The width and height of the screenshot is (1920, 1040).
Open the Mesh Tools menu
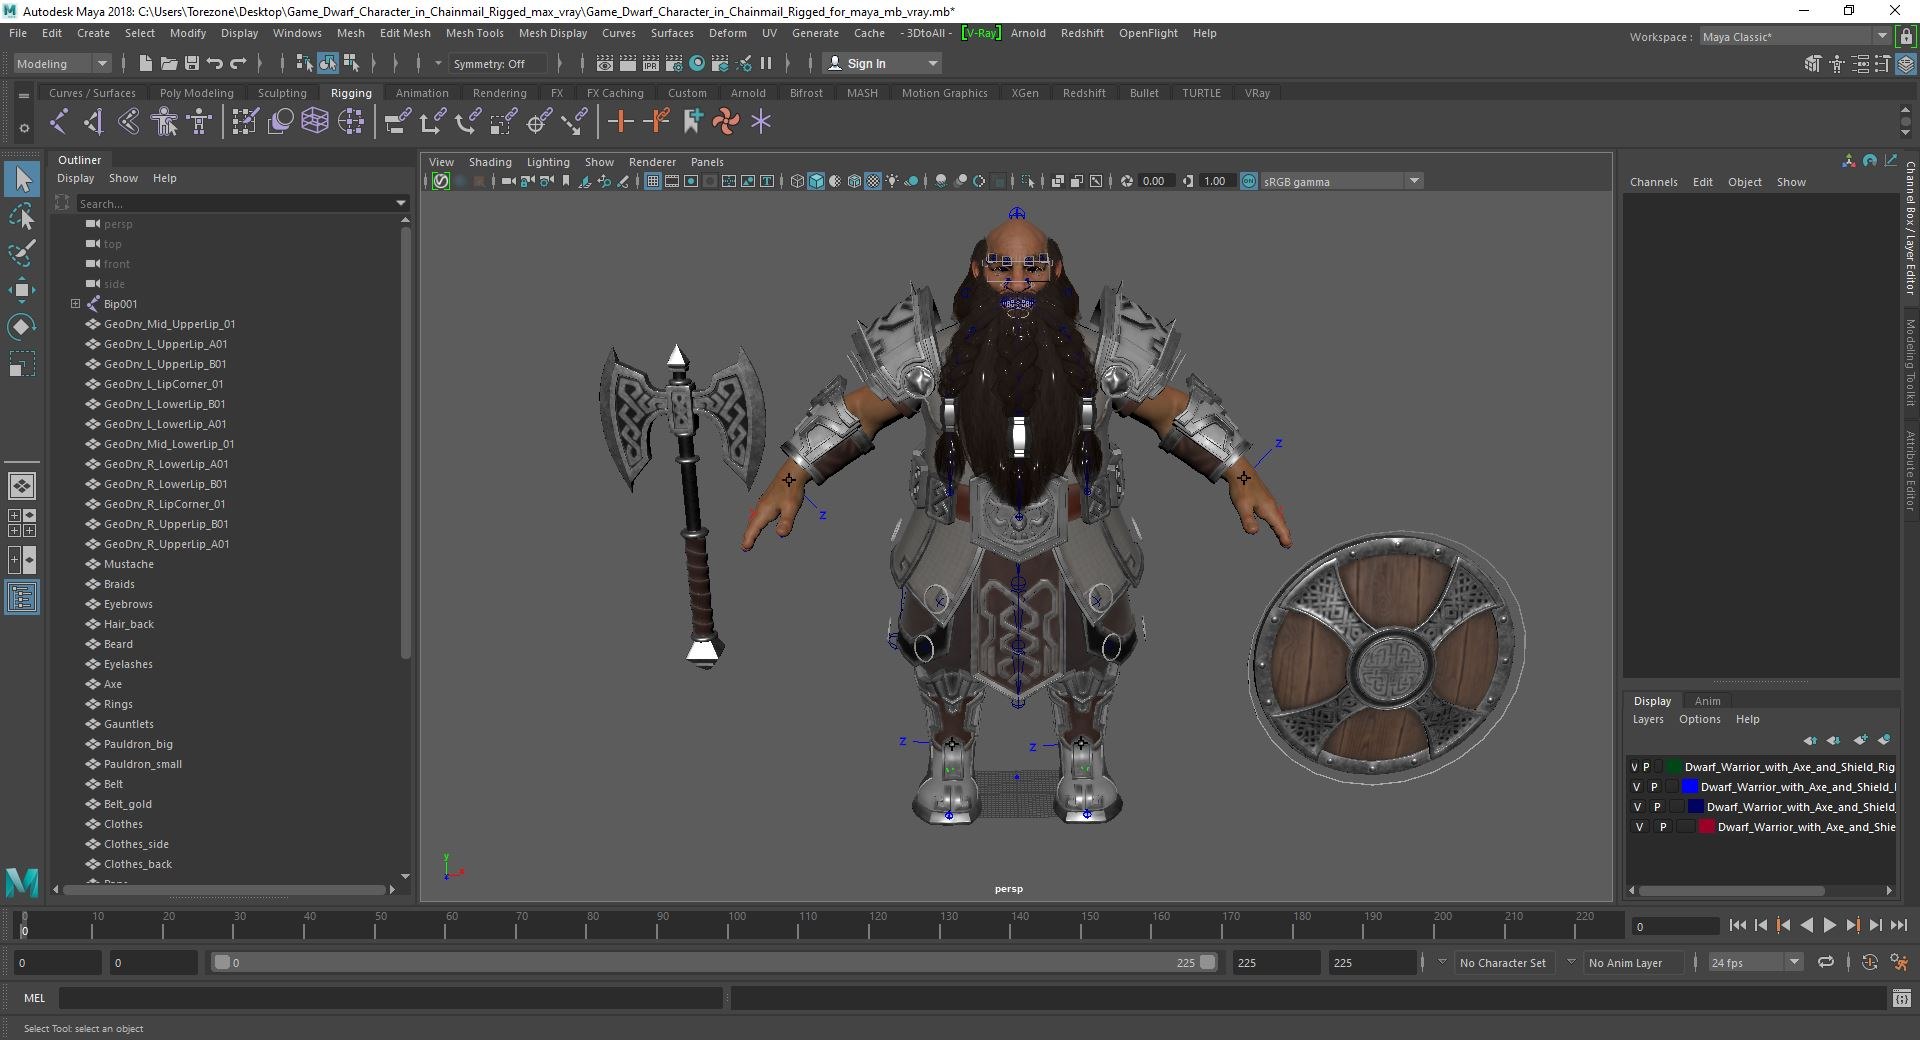474,33
